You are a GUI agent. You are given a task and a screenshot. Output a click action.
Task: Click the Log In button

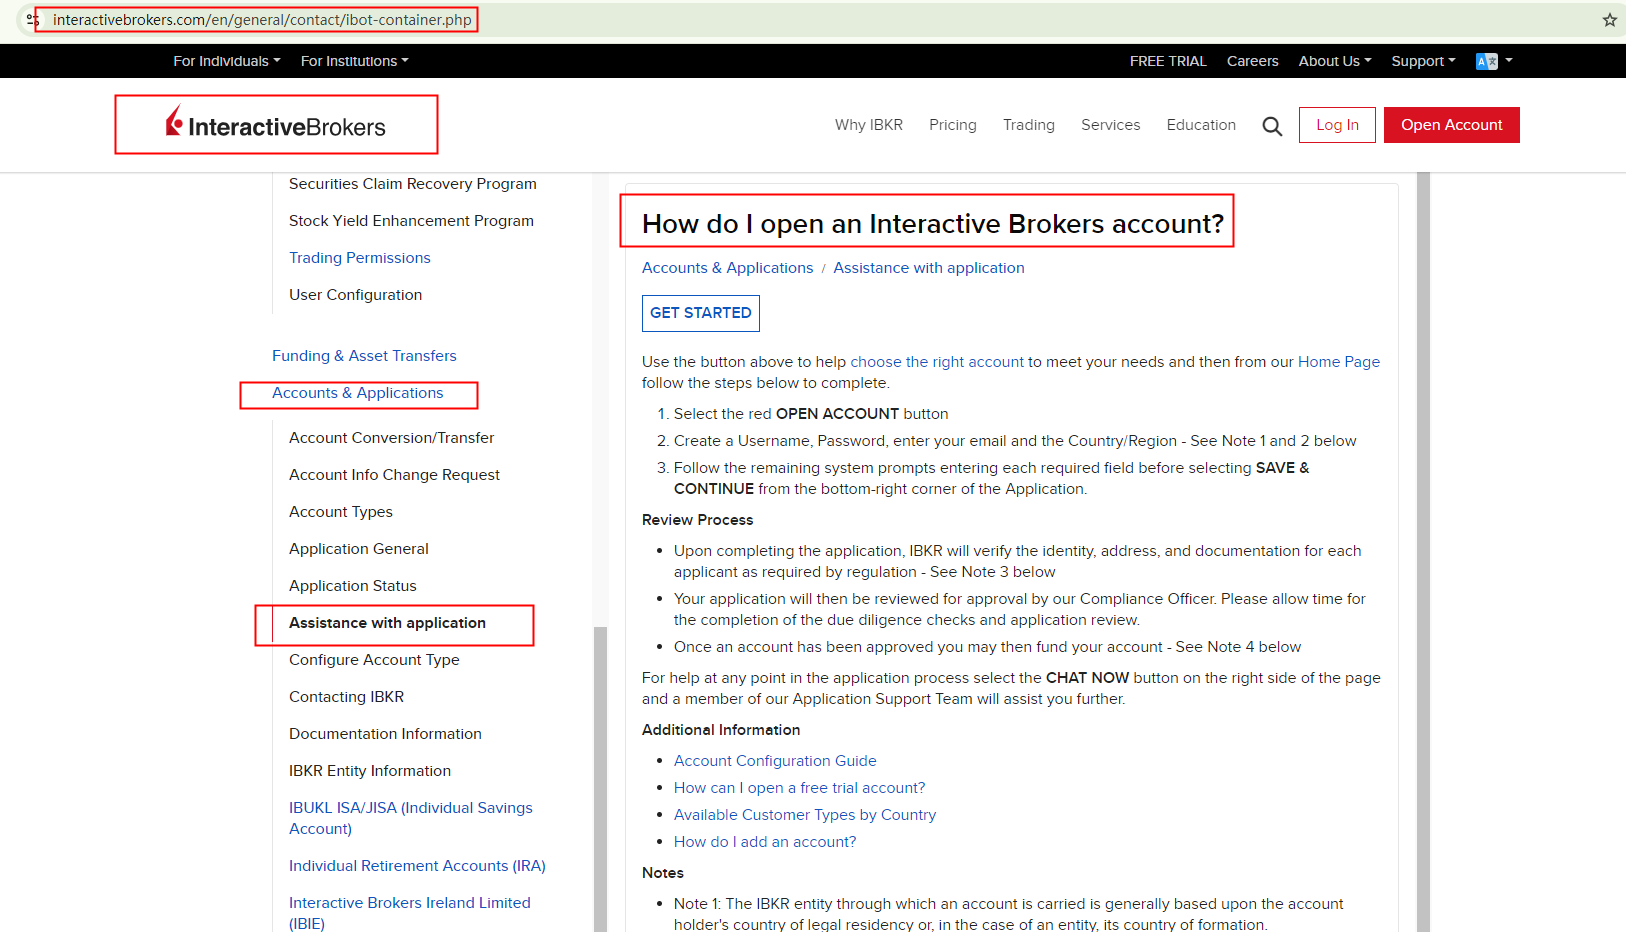(1337, 125)
